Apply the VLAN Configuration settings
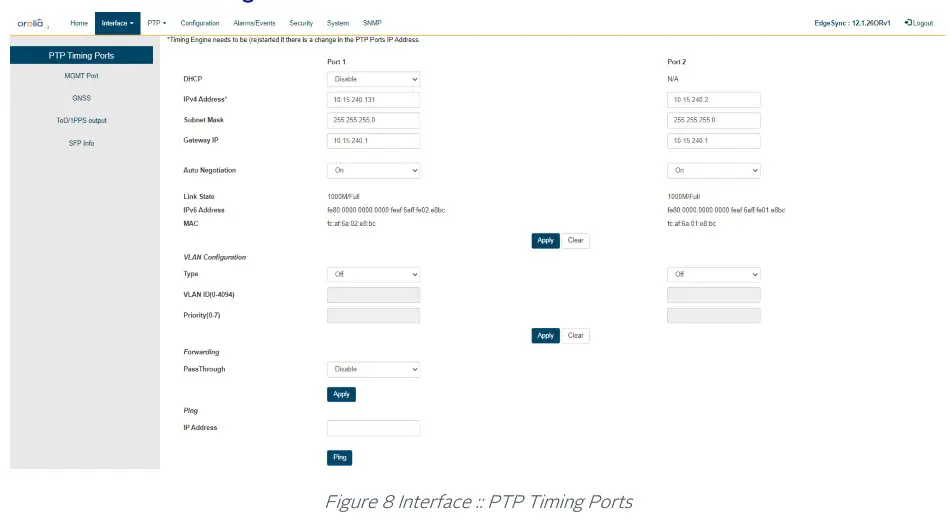 coord(545,336)
